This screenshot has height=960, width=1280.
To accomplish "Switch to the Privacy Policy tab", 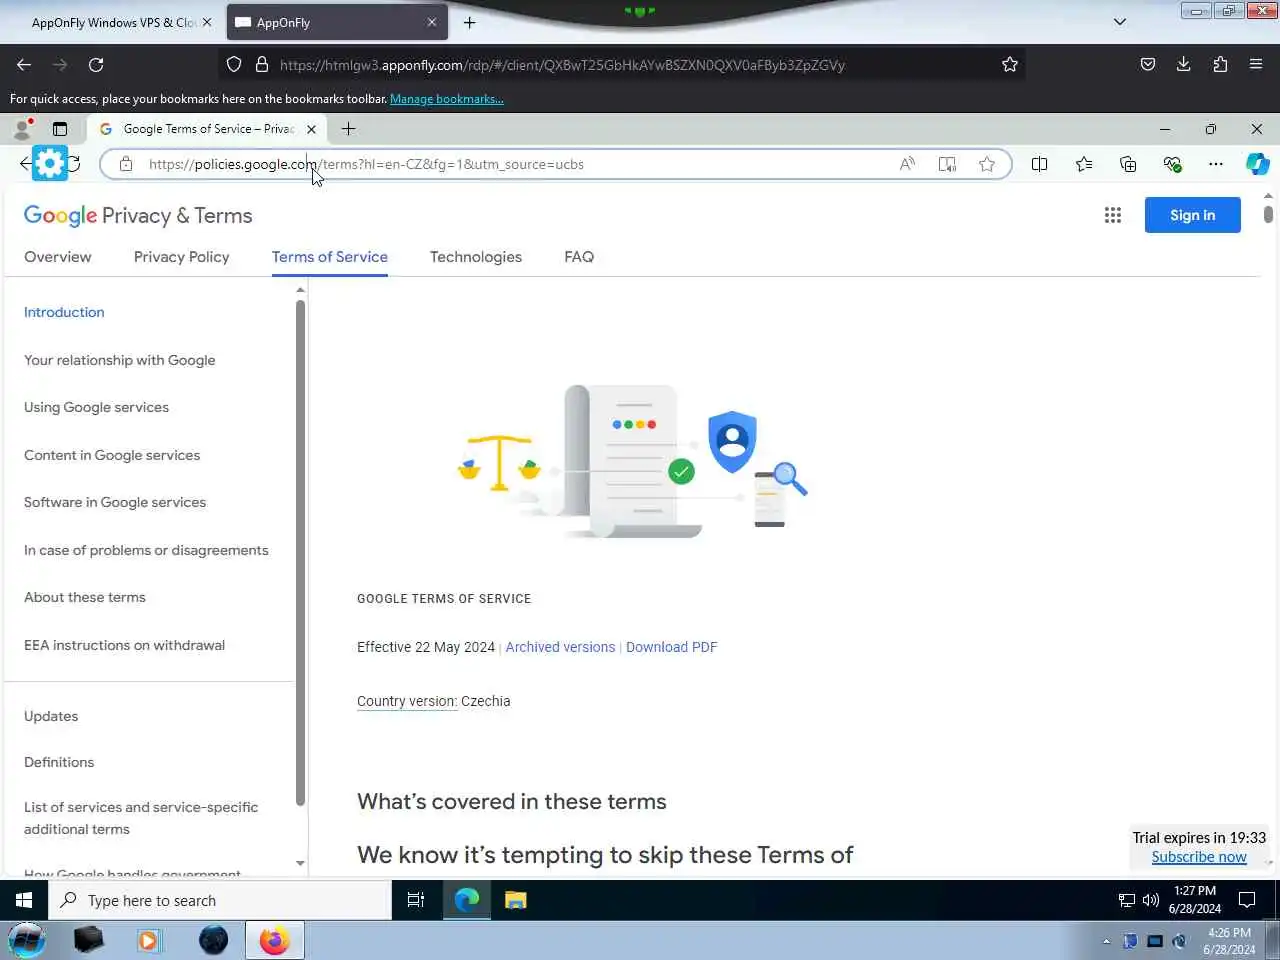I will point(182,257).
